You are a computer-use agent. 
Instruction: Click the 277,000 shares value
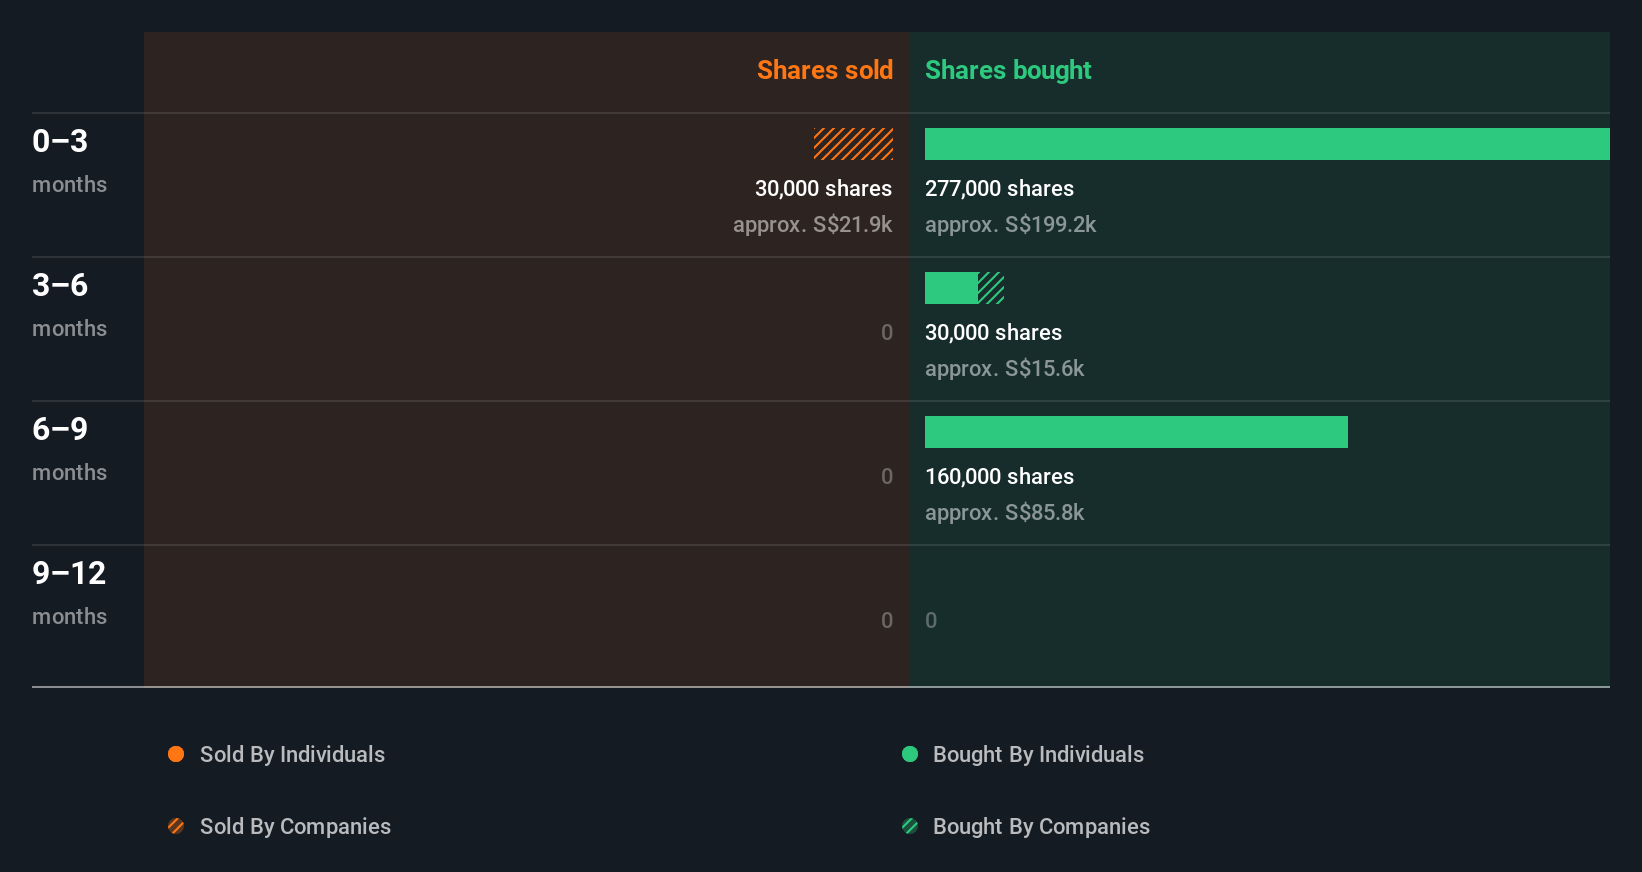(x=999, y=188)
